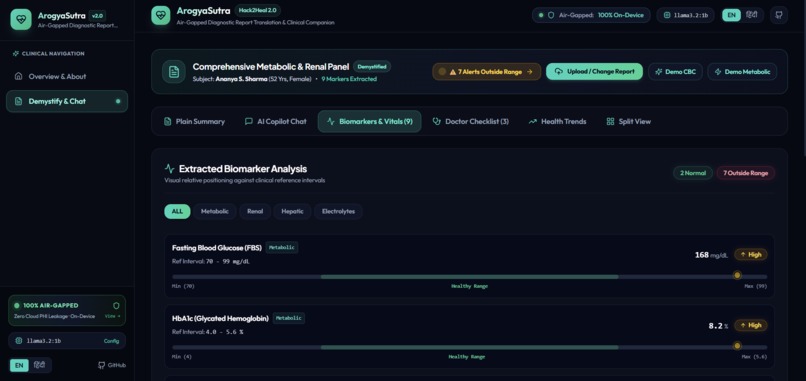Click the sparkle icon beside Clinical Navigation
806x381 pixels.
tap(16, 53)
